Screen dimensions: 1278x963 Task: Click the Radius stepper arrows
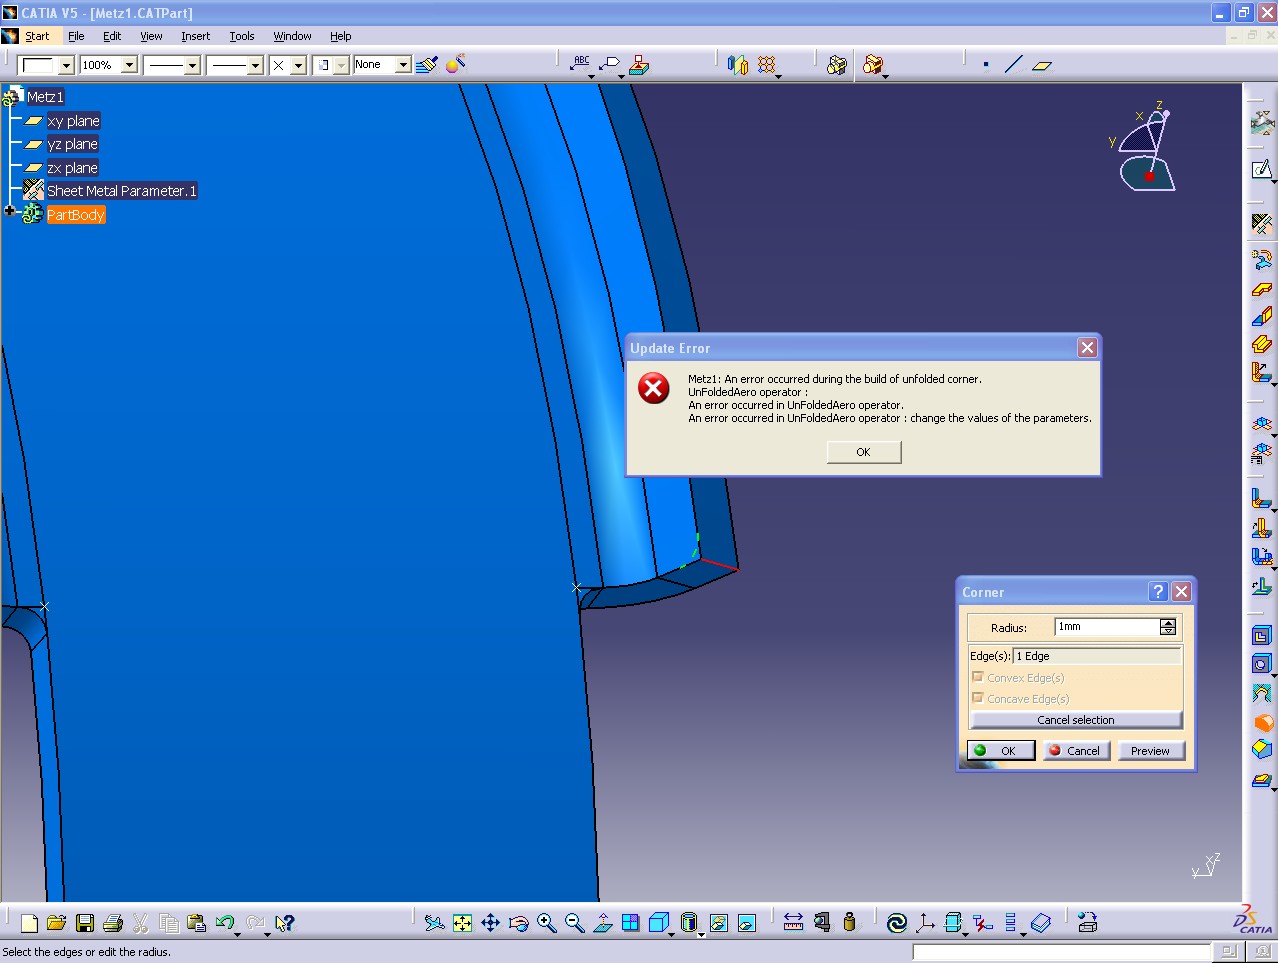point(1168,627)
